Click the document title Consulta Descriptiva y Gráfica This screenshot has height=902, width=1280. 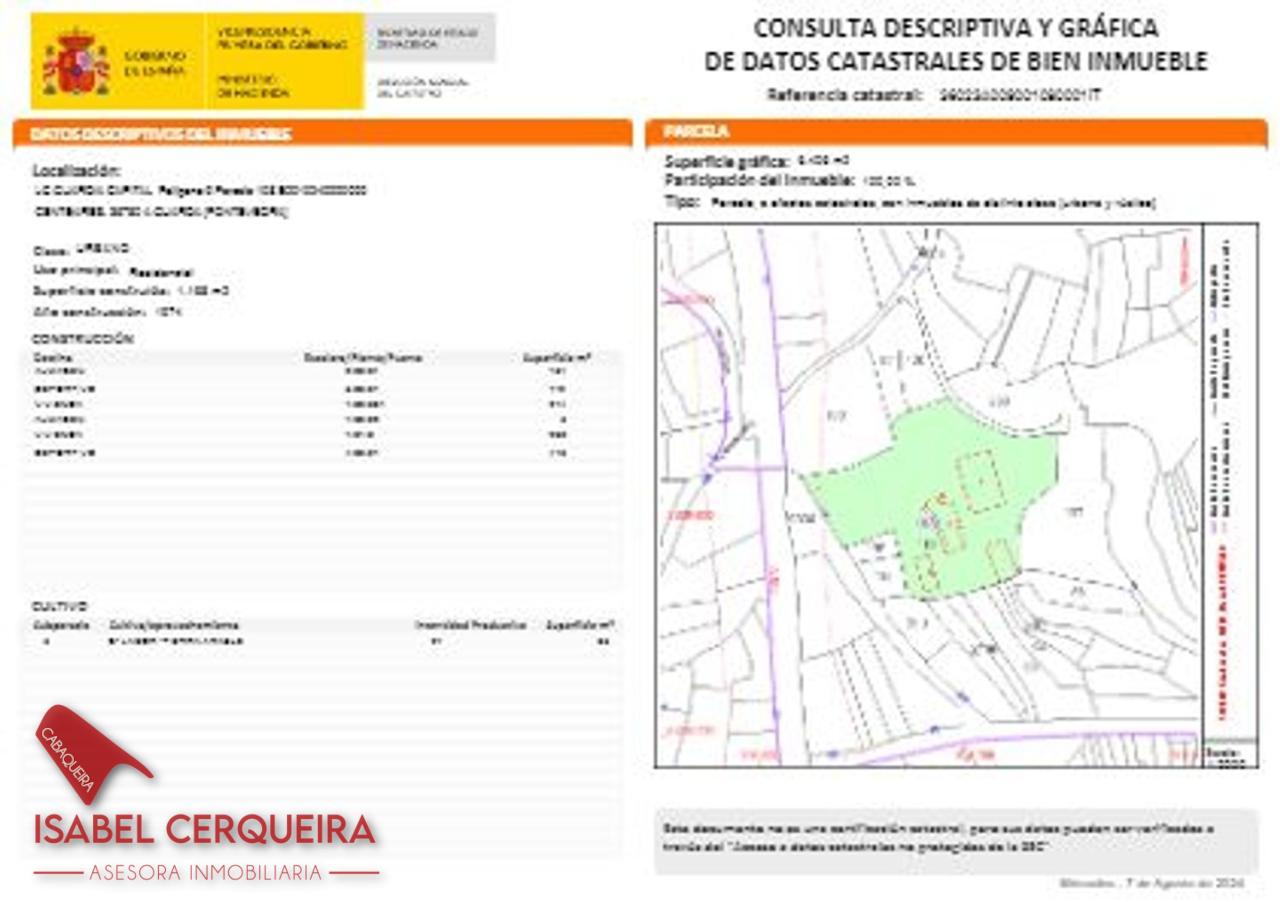955,44
